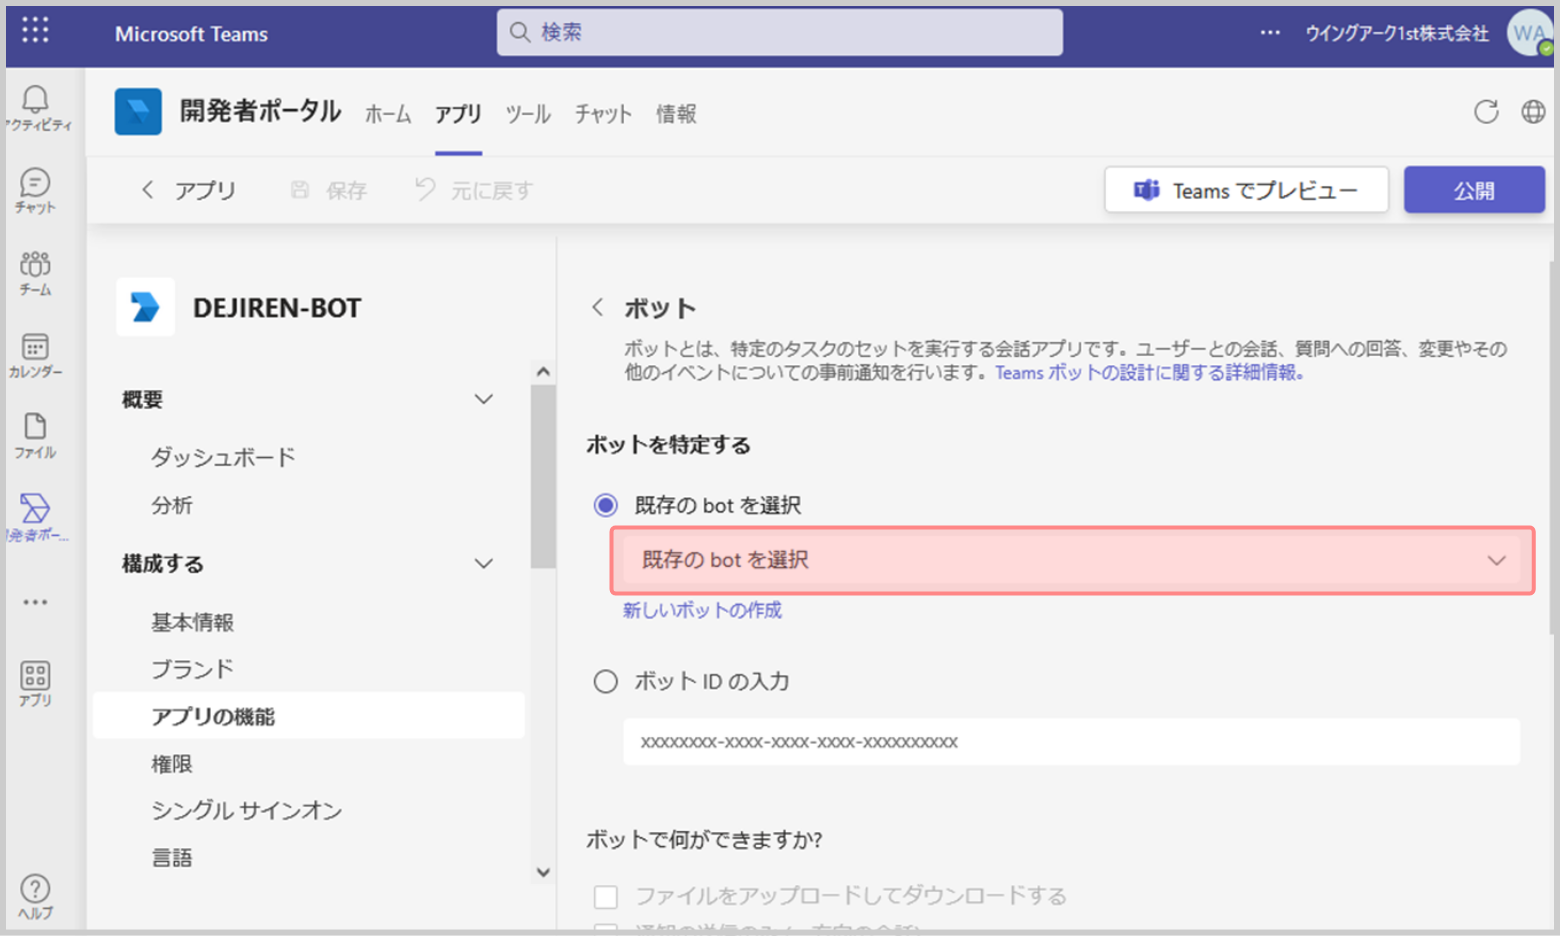Select アプリの機能 in the side menu
Screen dimensions: 1560x936
[308, 716]
